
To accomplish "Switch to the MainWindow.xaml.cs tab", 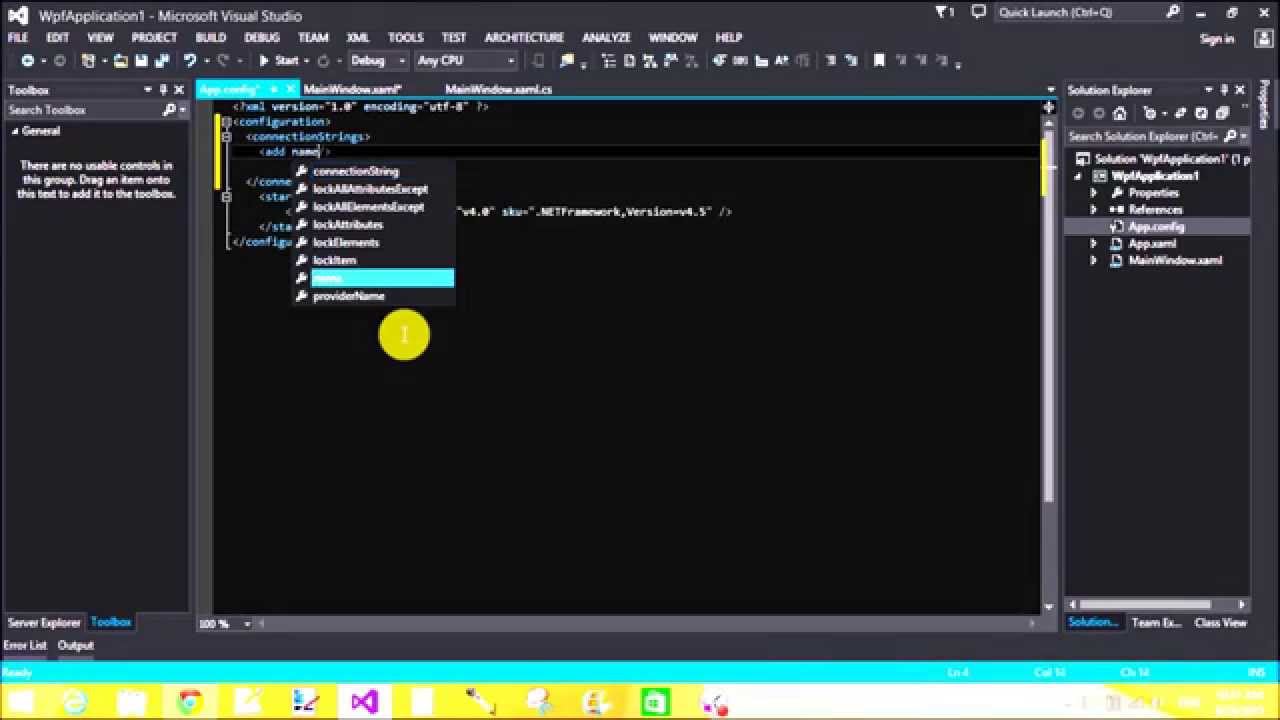I will pyautogui.click(x=498, y=89).
